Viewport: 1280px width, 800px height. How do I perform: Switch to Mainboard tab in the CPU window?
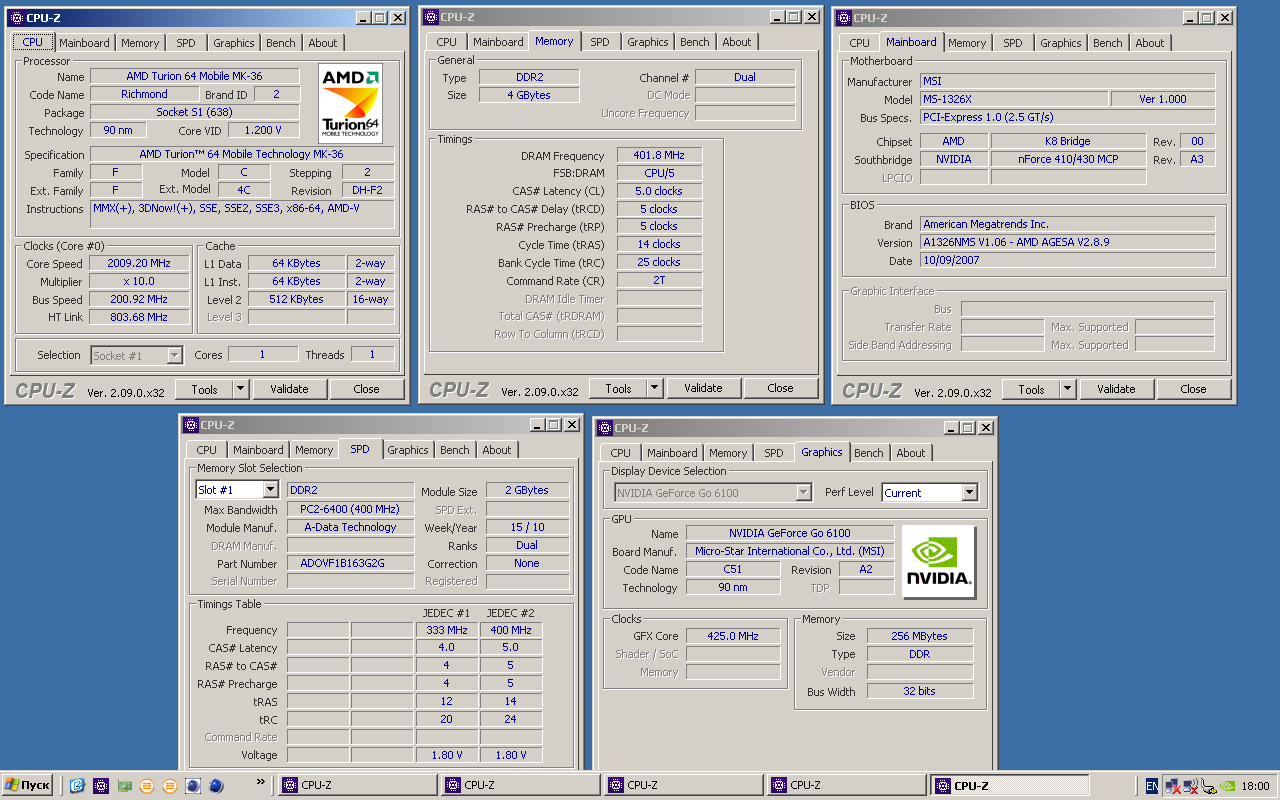tap(84, 43)
